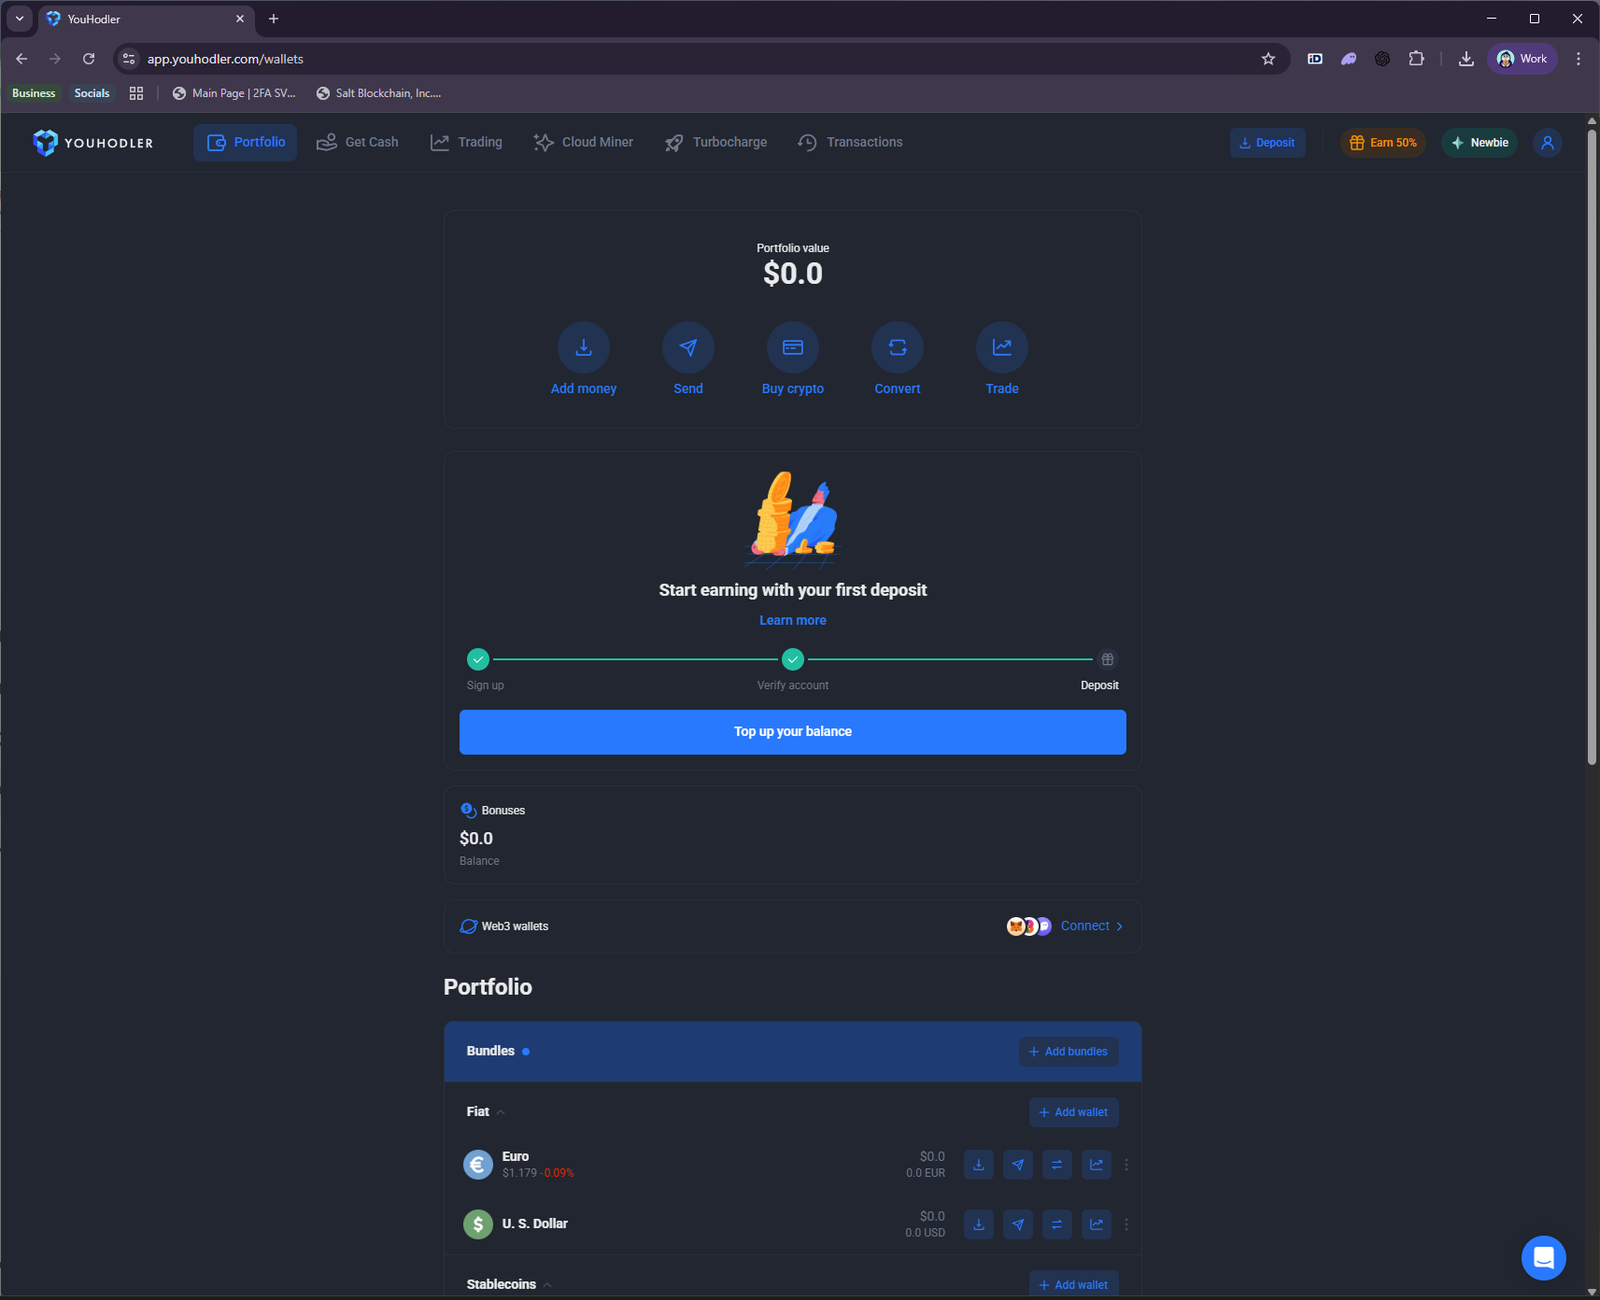1600x1300 pixels.
Task: Open the profile account icon
Action: tap(1547, 142)
